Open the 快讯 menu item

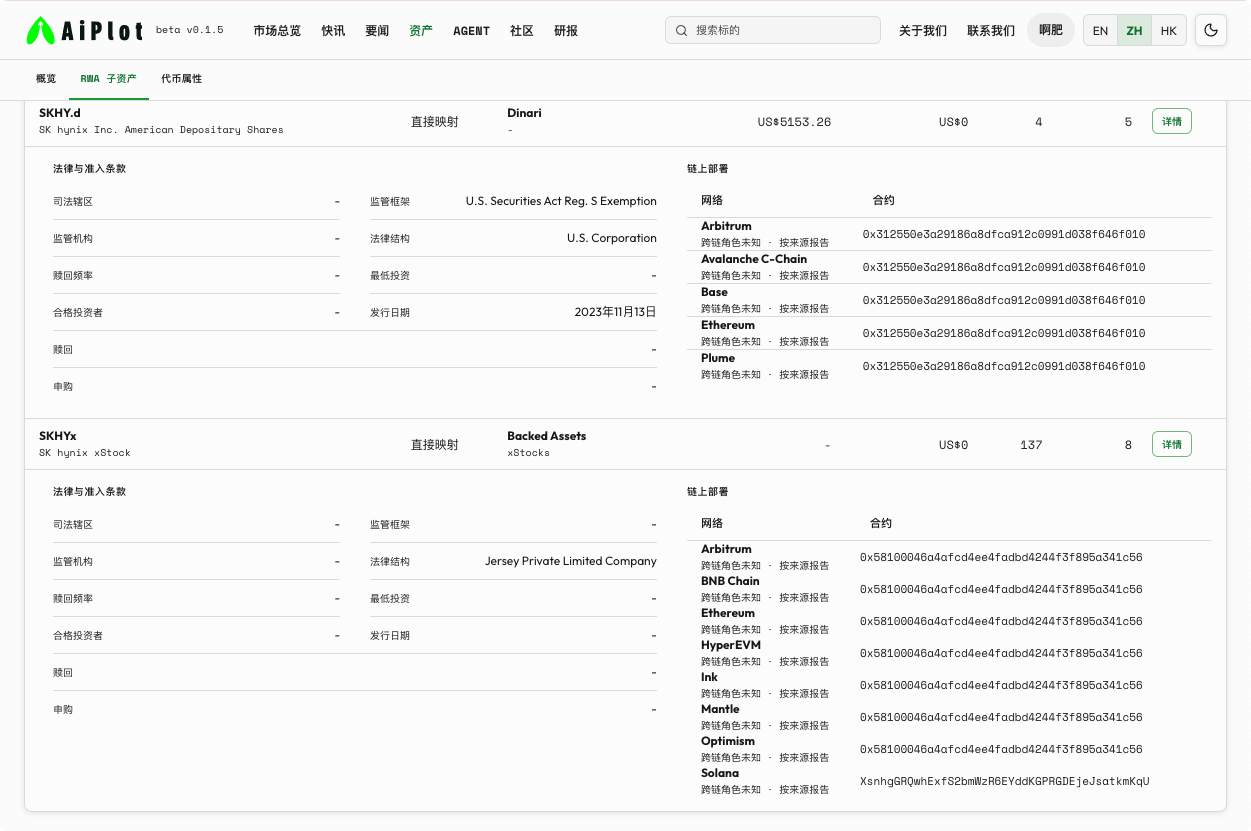click(333, 30)
